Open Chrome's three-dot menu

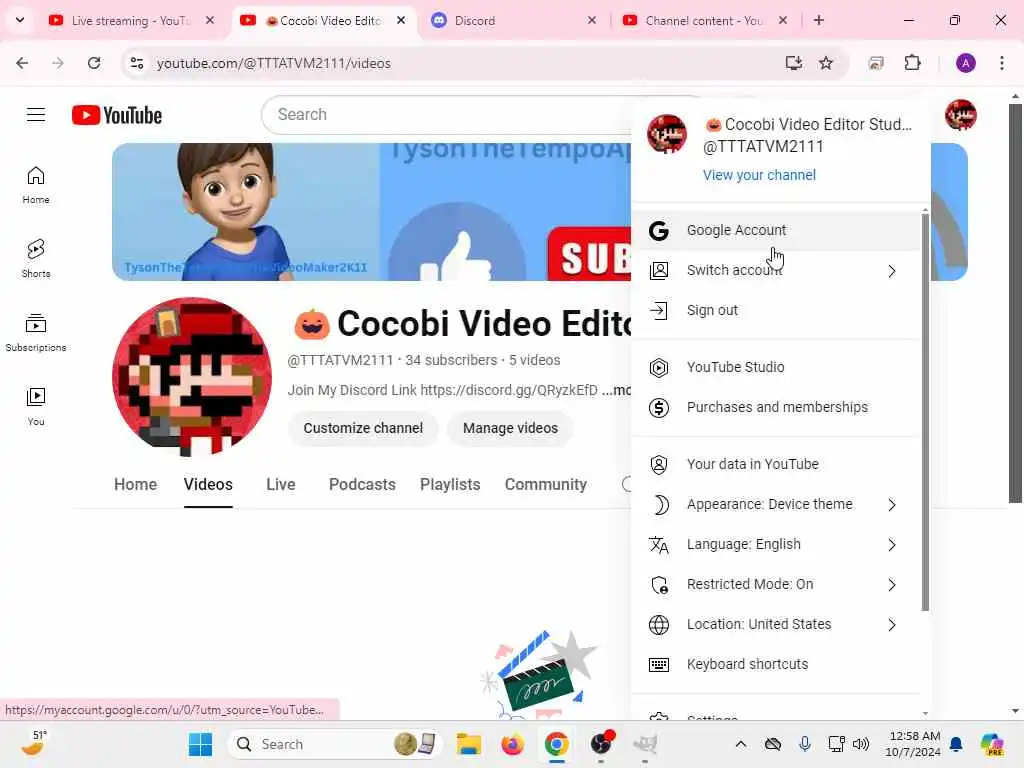pyautogui.click(x=1002, y=63)
